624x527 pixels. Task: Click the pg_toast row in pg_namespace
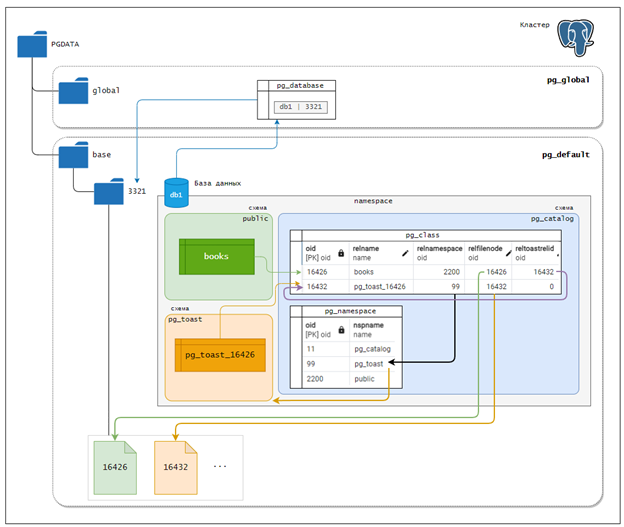click(x=349, y=364)
